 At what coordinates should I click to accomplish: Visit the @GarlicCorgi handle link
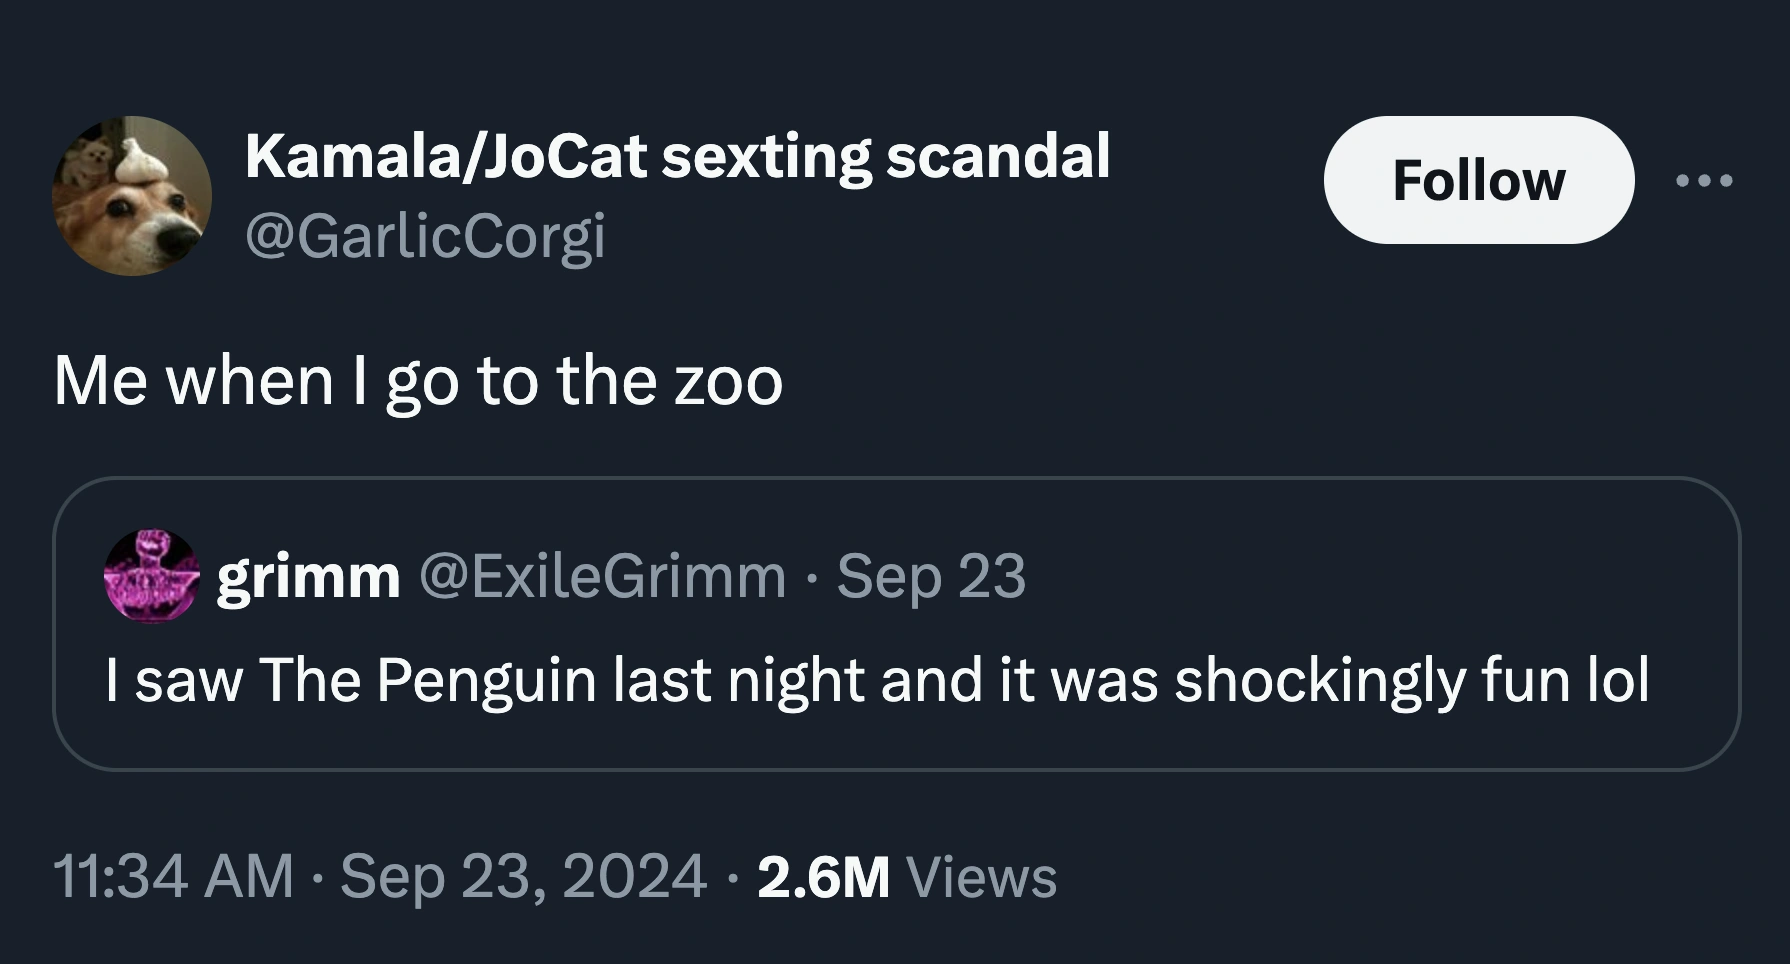(x=425, y=237)
